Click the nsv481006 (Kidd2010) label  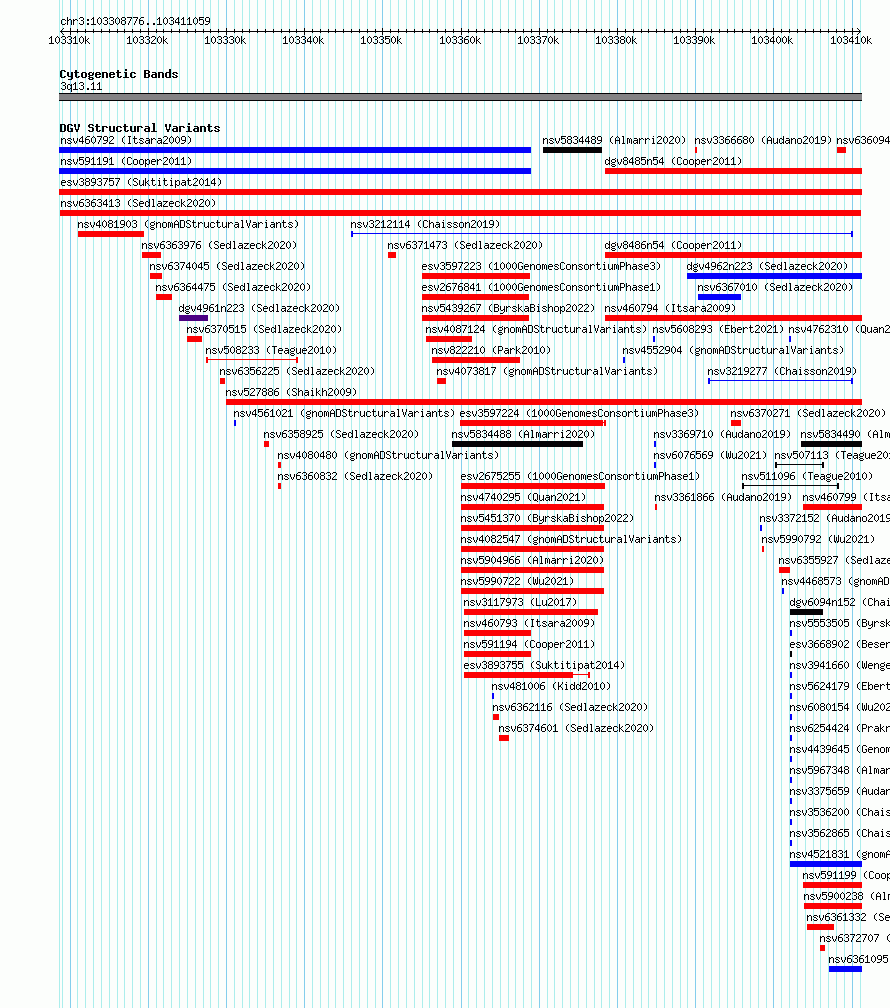tap(551, 687)
